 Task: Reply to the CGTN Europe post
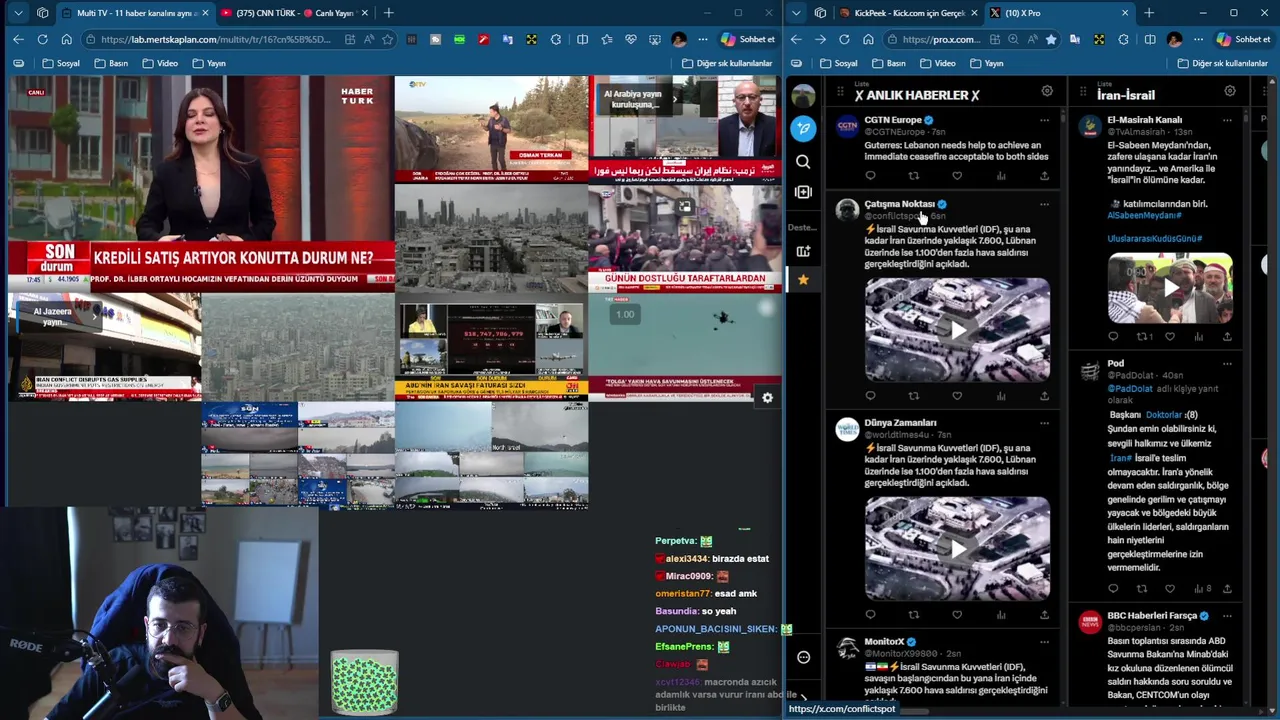(870, 176)
